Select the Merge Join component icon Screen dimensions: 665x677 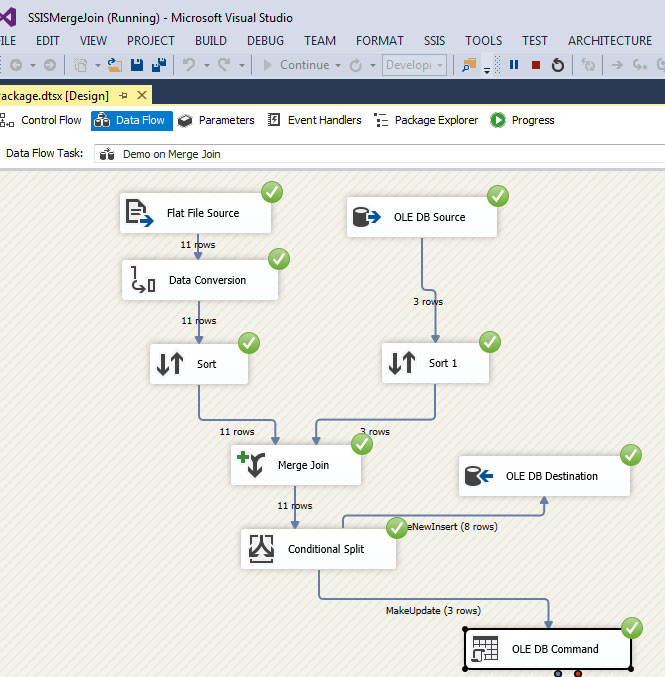[251, 464]
